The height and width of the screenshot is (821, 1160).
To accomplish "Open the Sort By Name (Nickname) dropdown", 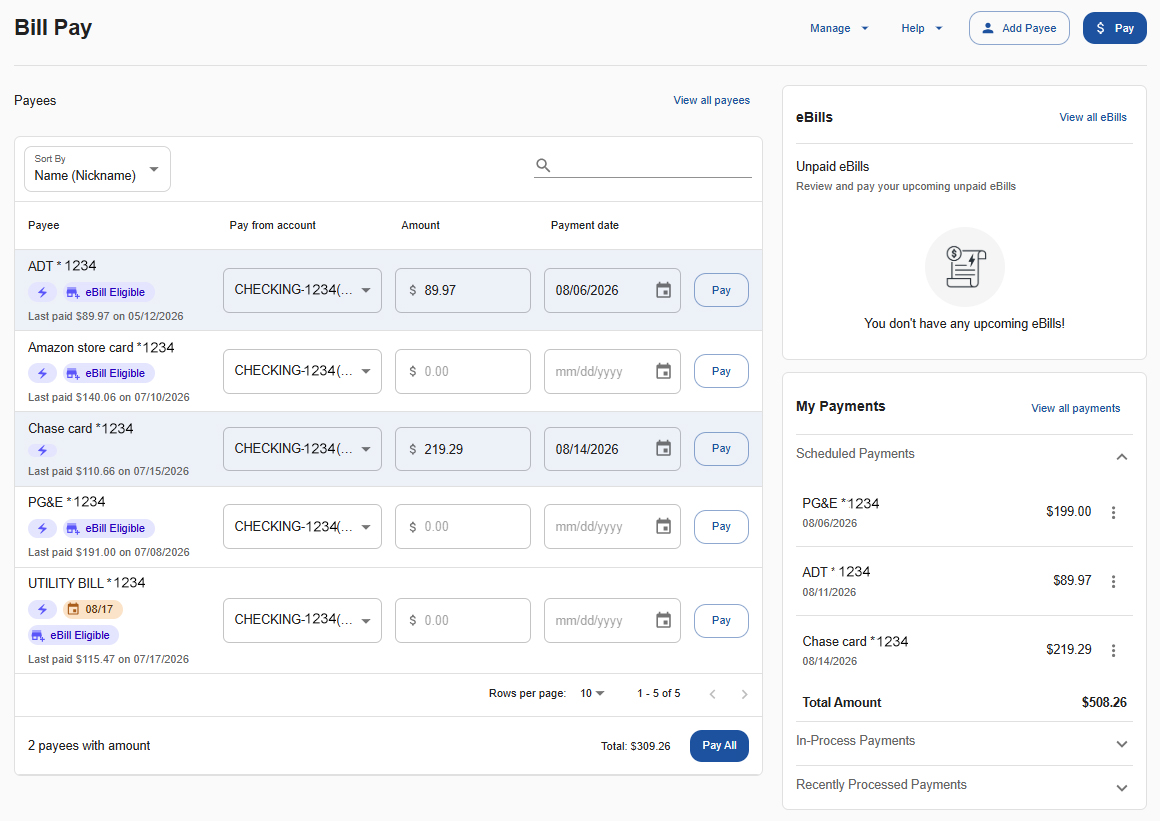I will pos(98,169).
